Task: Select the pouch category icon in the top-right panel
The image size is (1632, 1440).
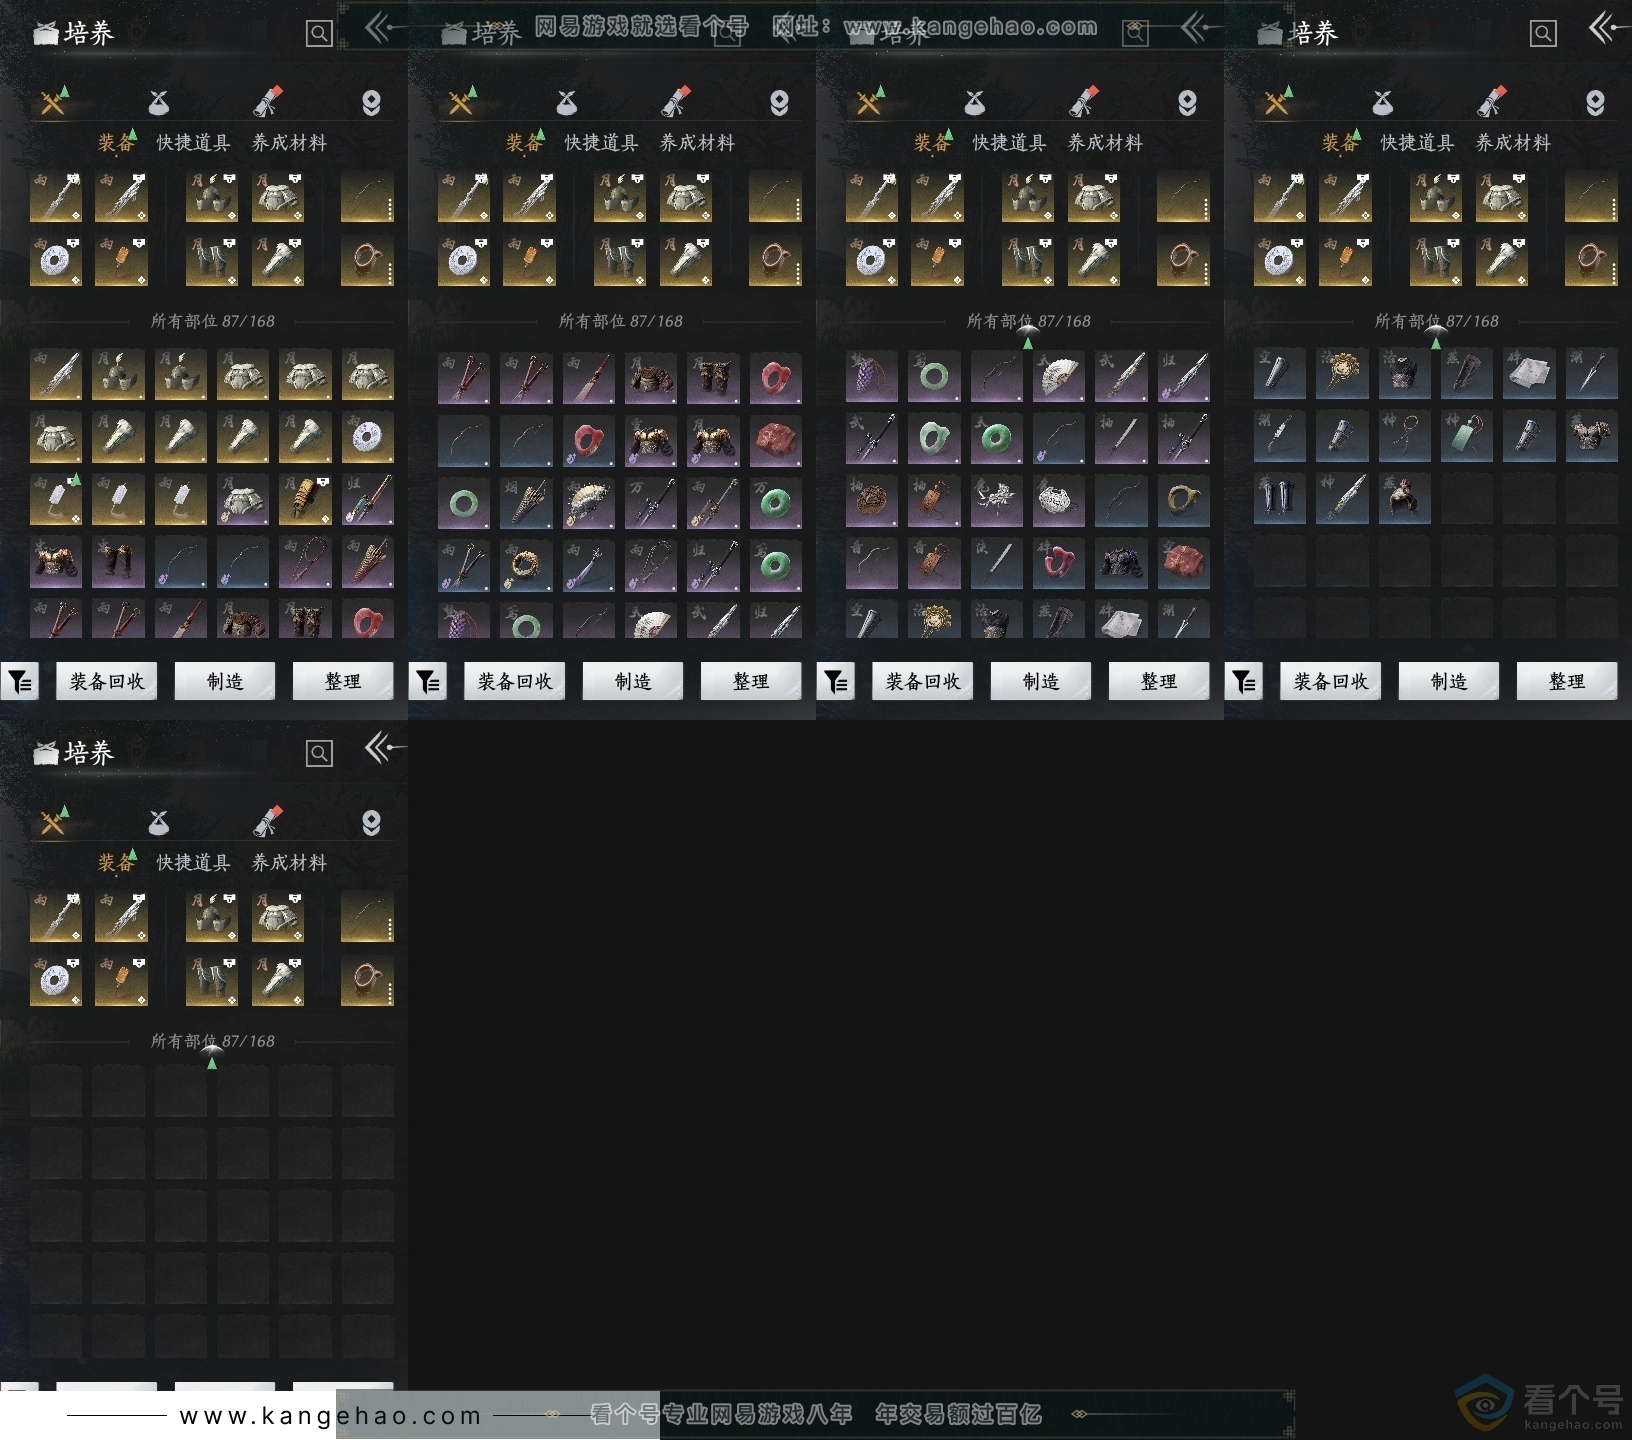Action: (1383, 103)
